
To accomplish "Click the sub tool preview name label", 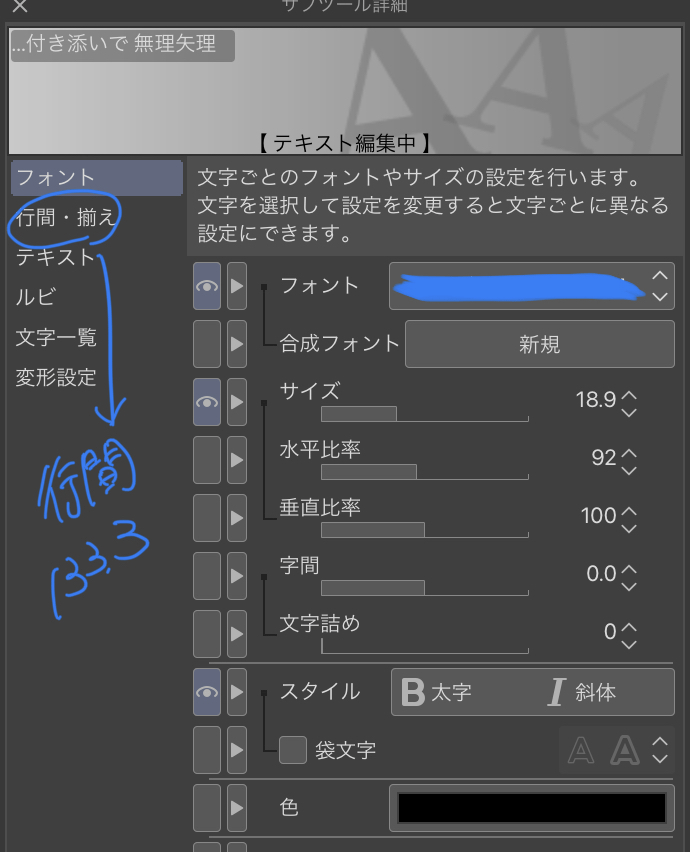I will tap(123, 45).
